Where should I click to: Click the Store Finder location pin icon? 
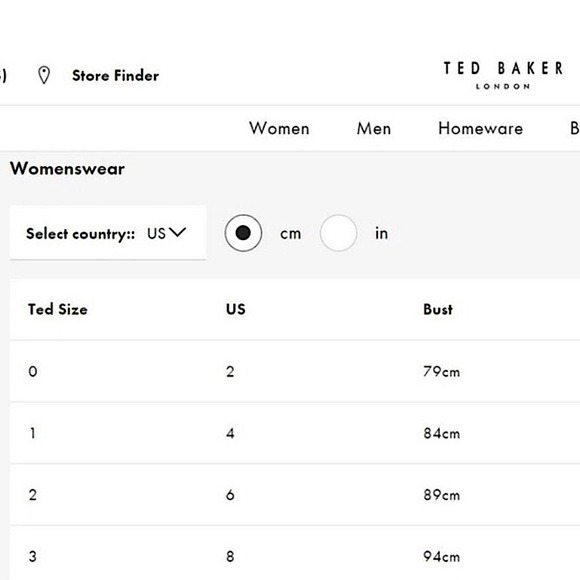[44, 75]
